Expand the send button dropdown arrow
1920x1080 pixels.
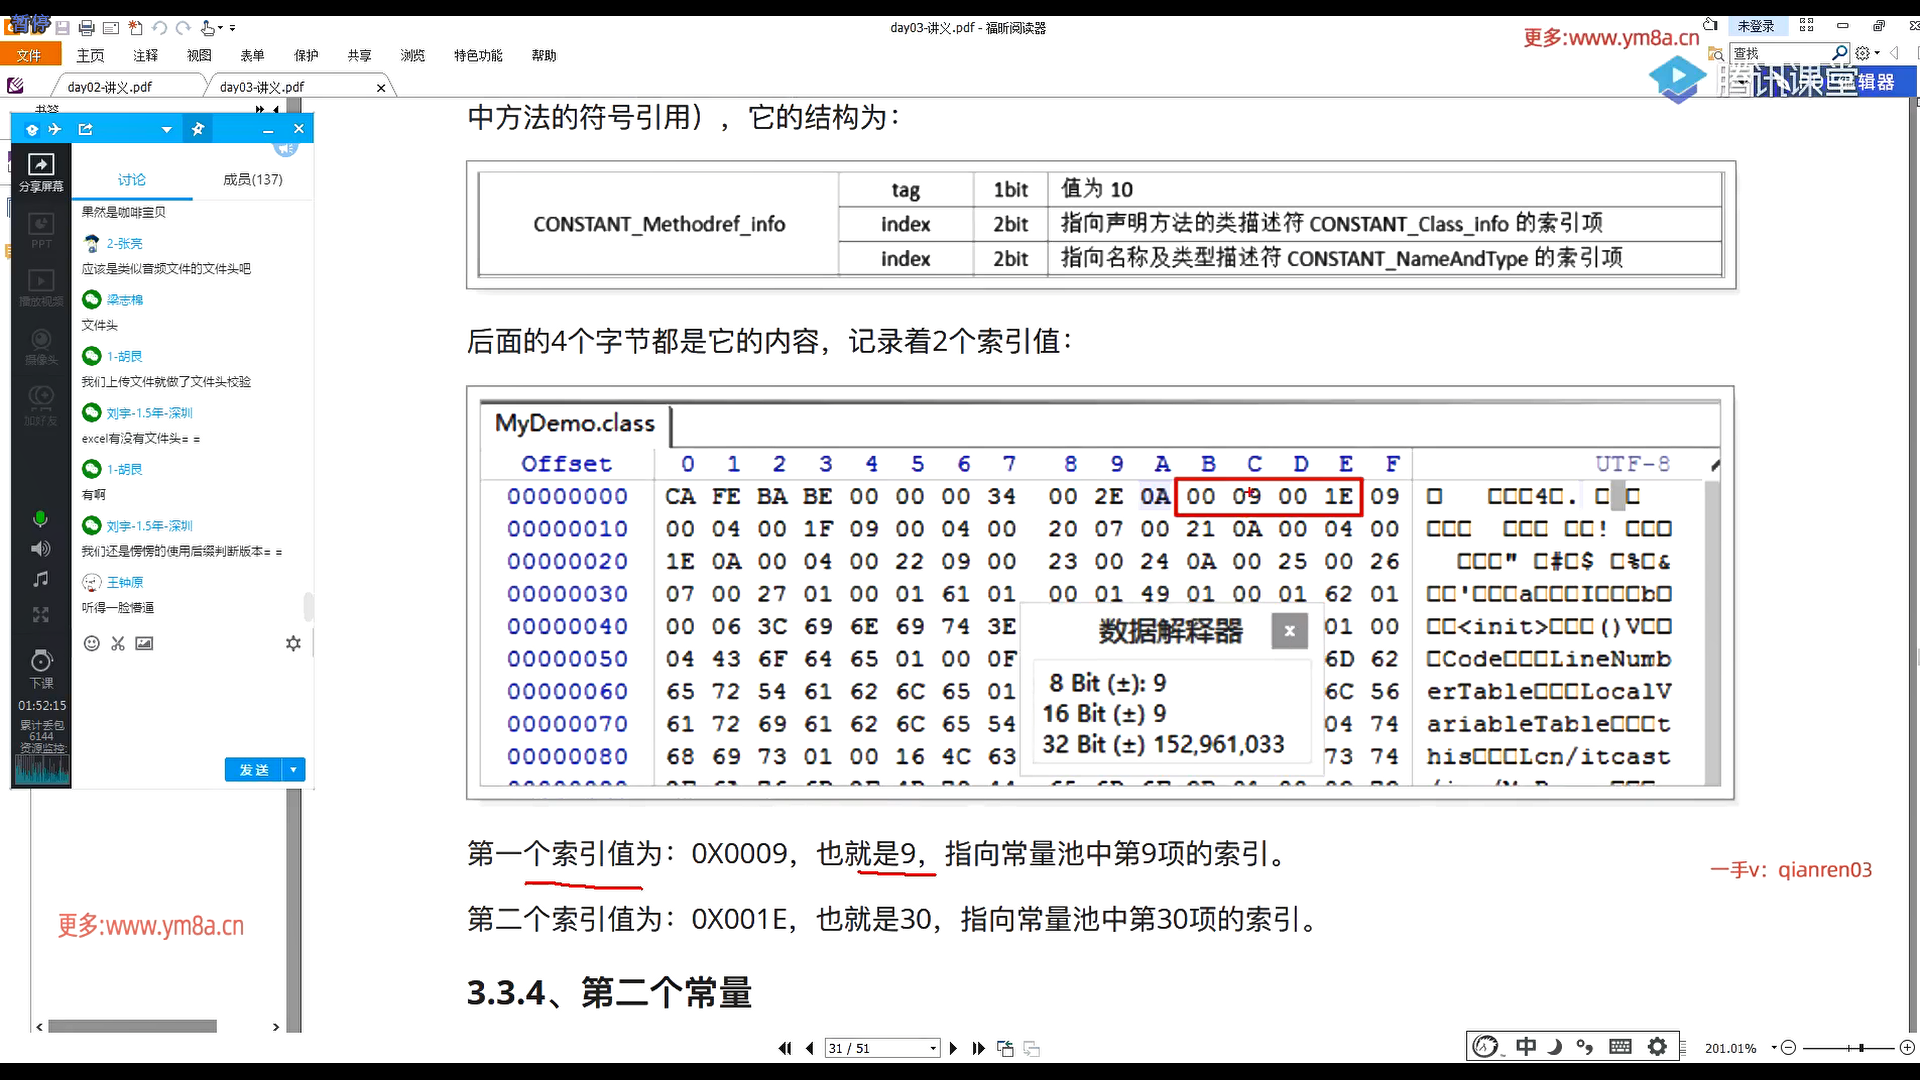click(x=294, y=770)
